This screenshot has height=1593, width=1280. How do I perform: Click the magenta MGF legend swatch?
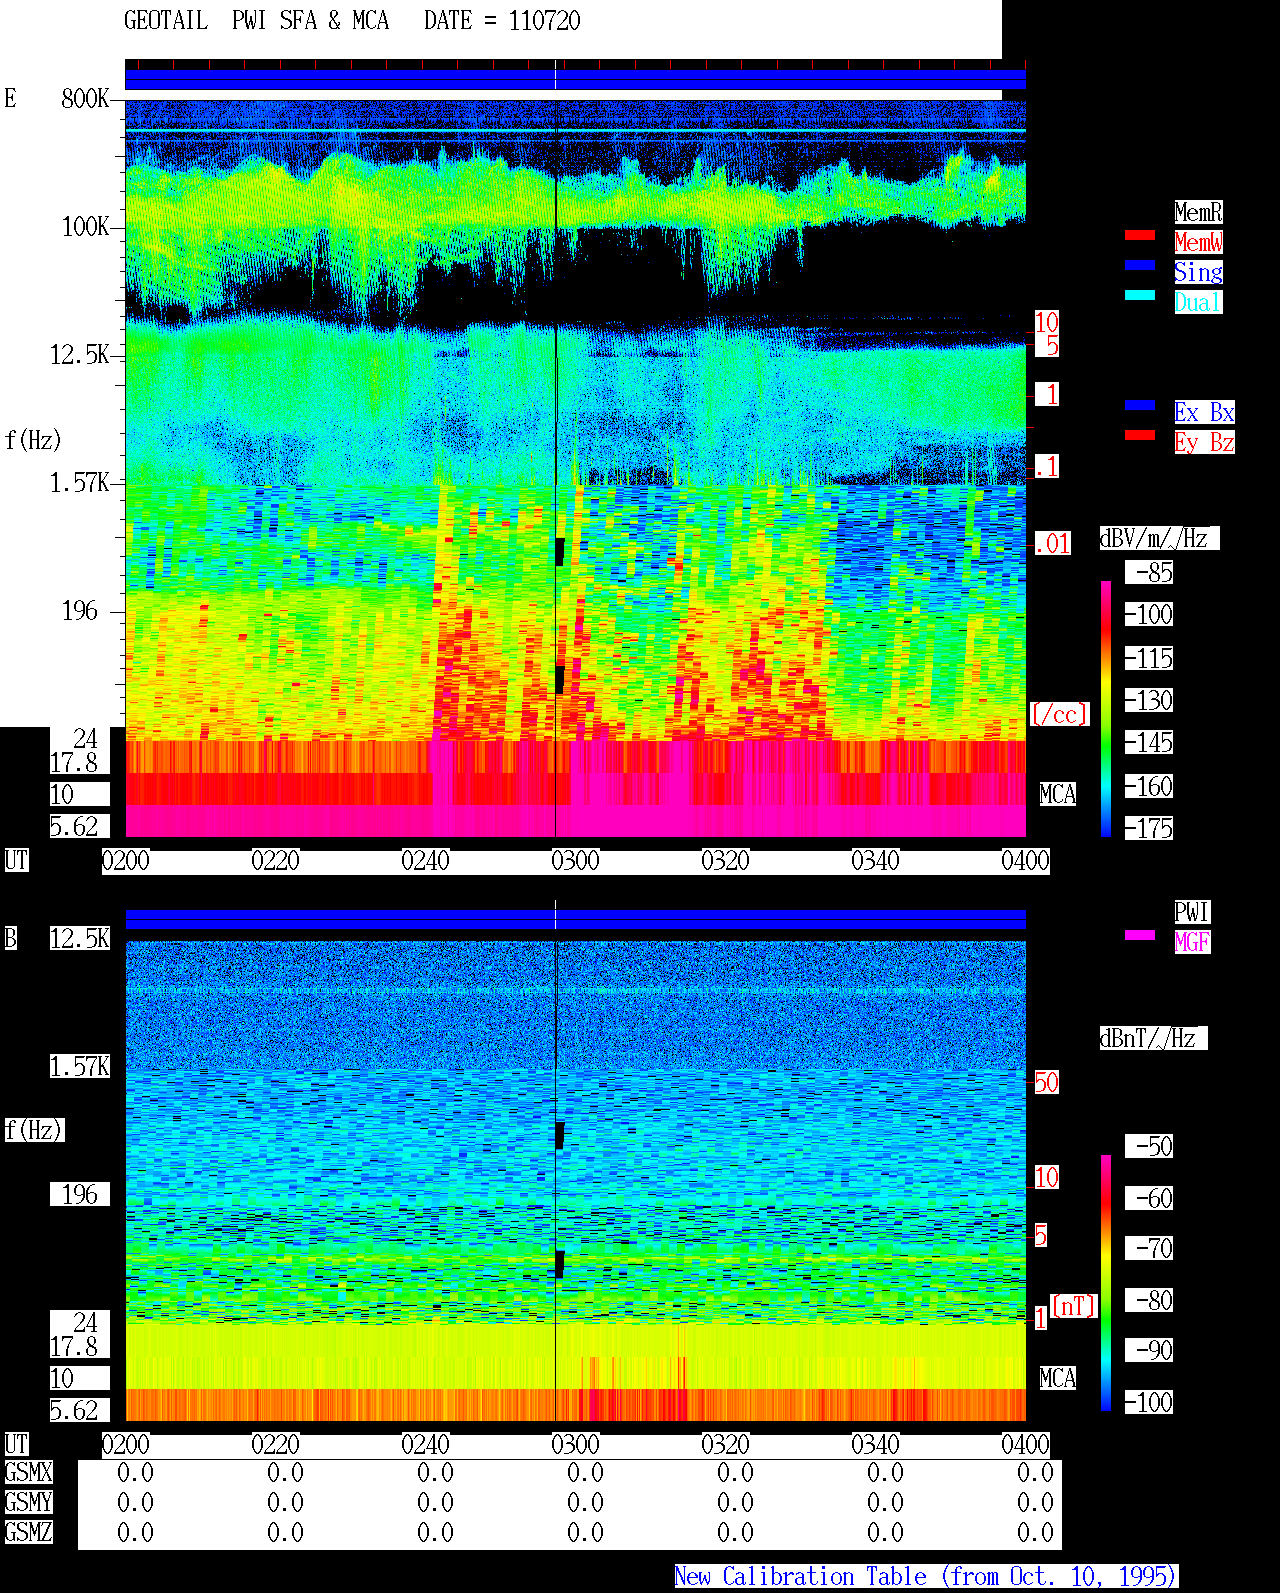tap(1140, 935)
